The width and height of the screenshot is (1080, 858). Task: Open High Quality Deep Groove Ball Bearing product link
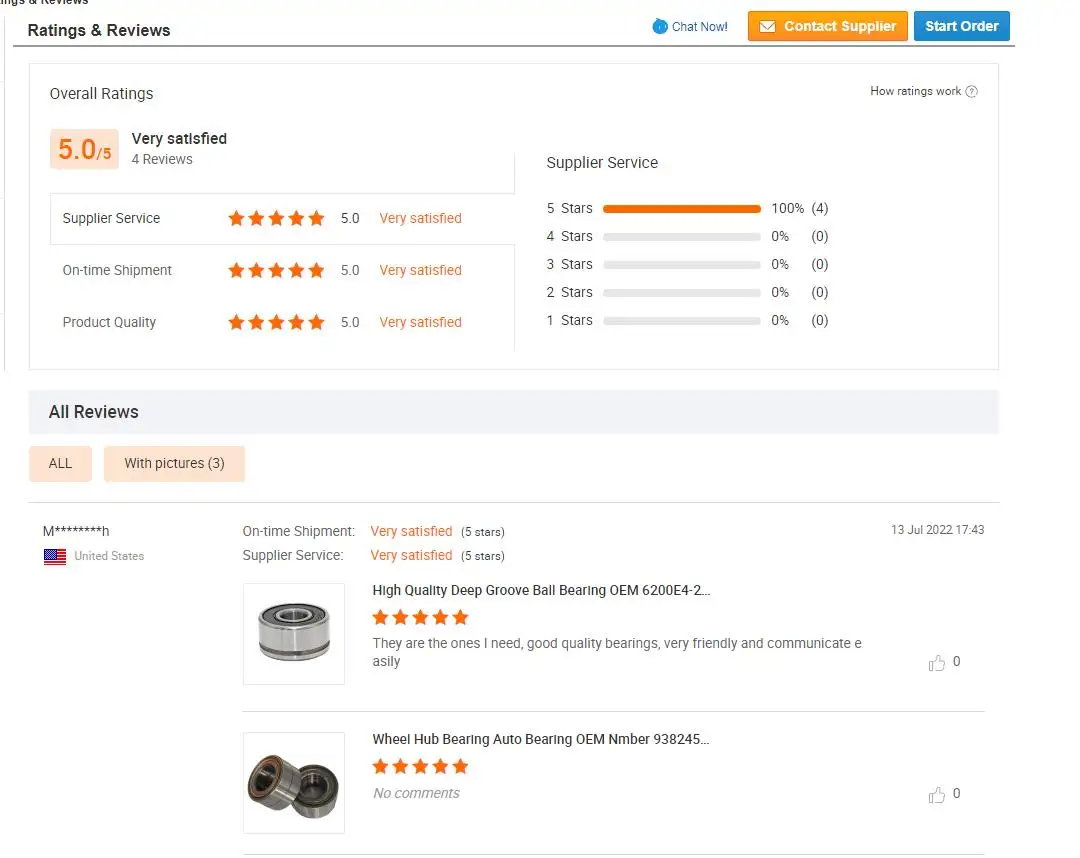(541, 591)
